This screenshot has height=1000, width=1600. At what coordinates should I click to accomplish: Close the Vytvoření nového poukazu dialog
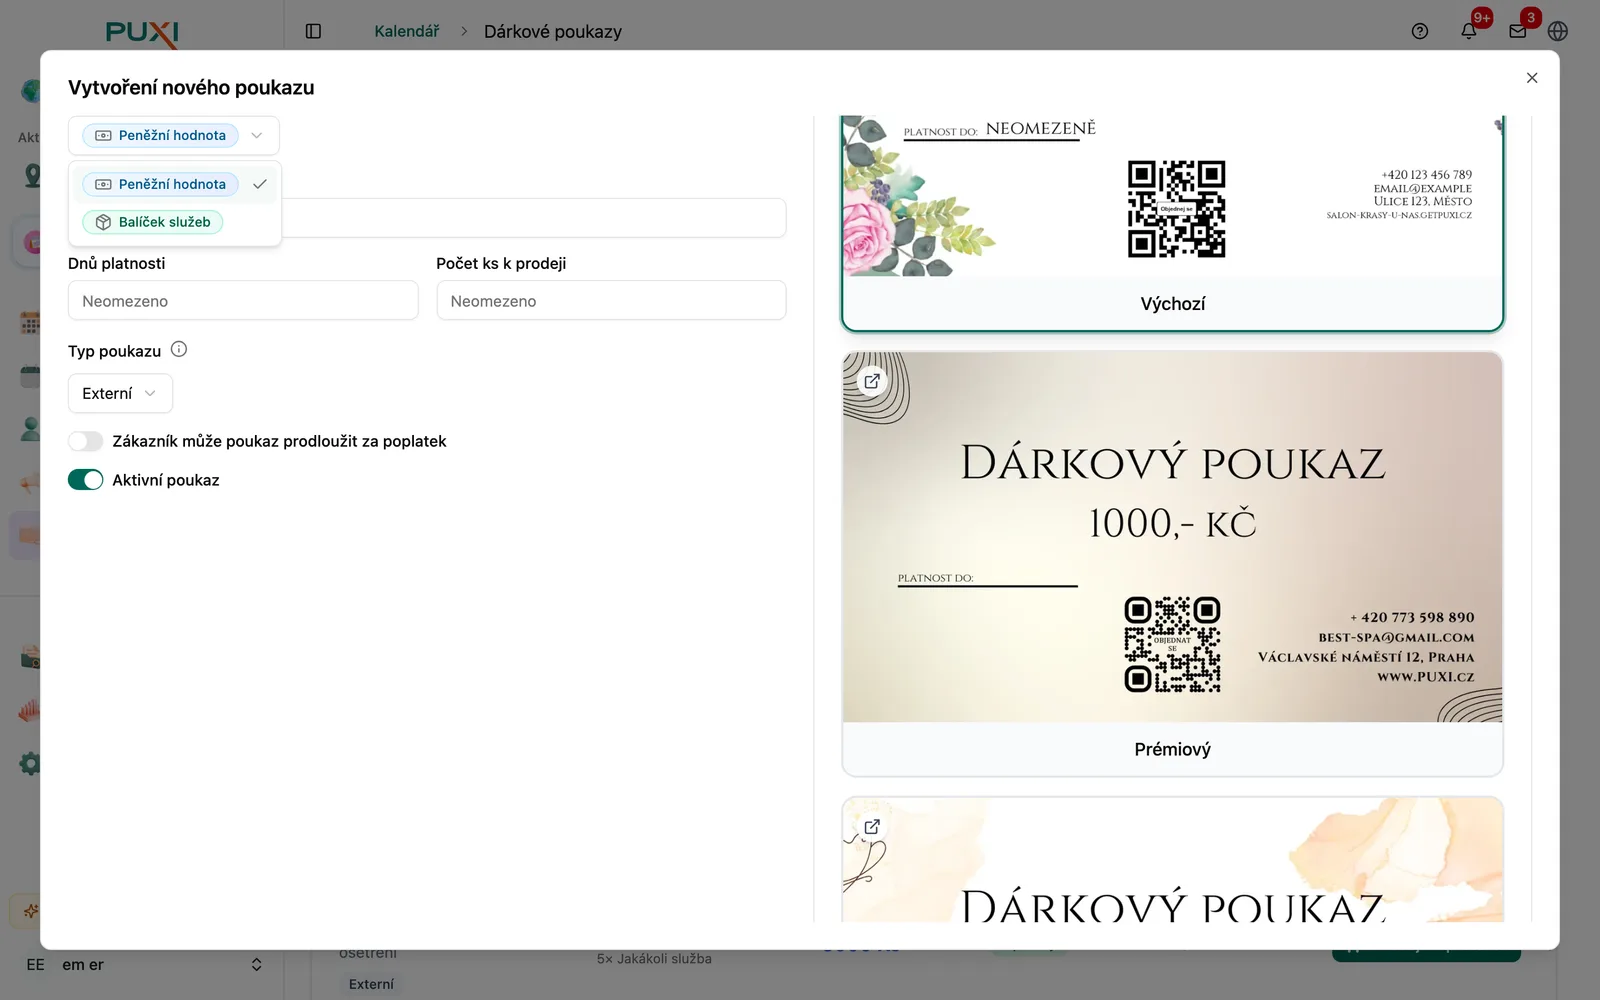point(1532,78)
